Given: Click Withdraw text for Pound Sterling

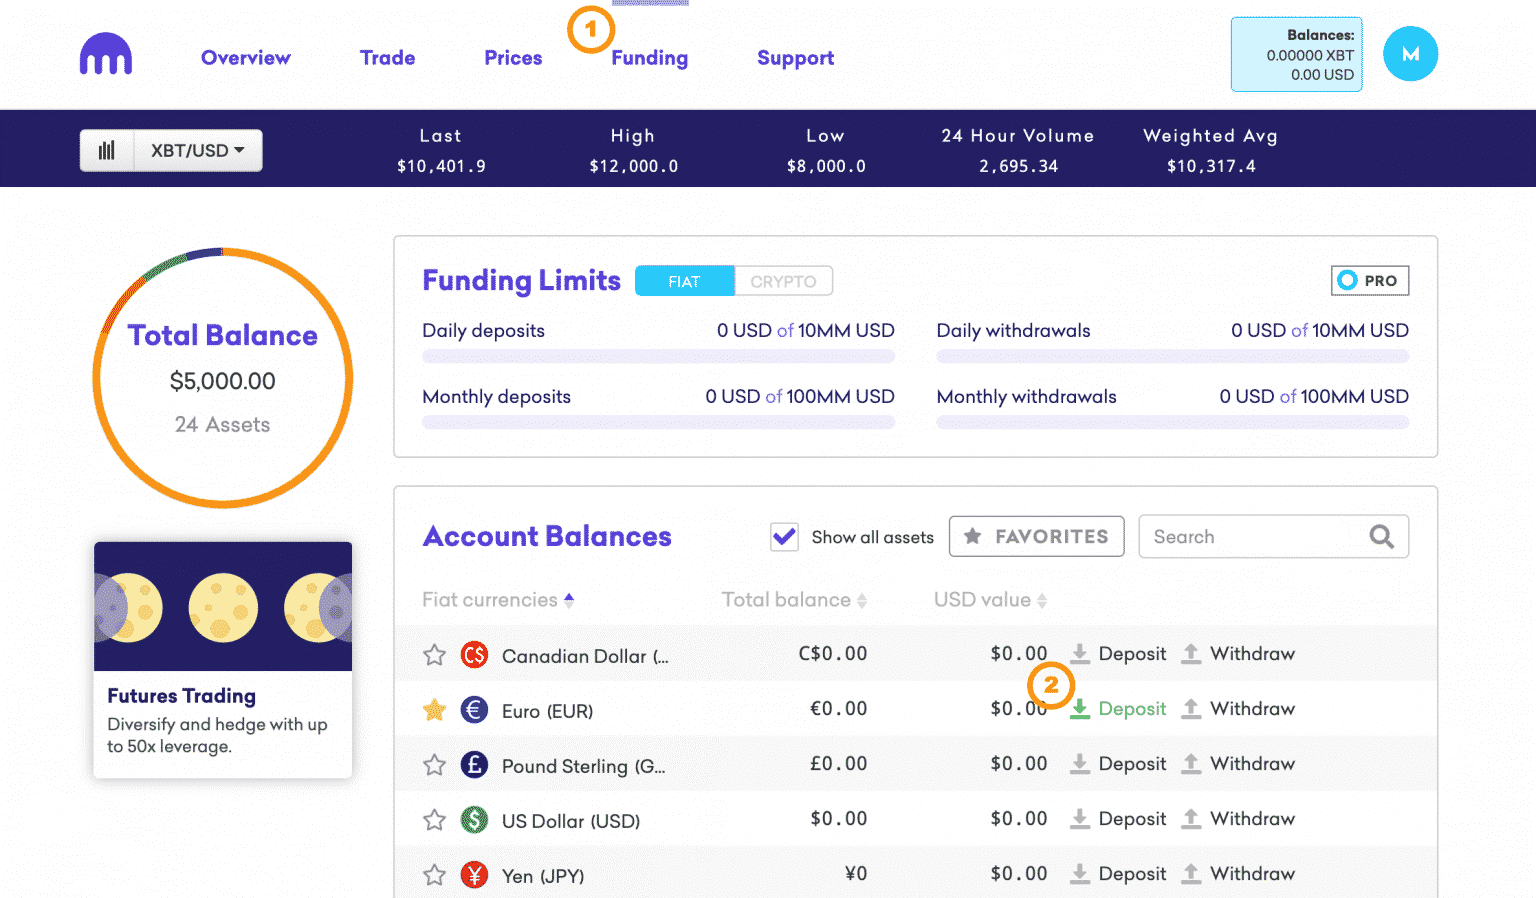Looking at the screenshot, I should (1253, 764).
